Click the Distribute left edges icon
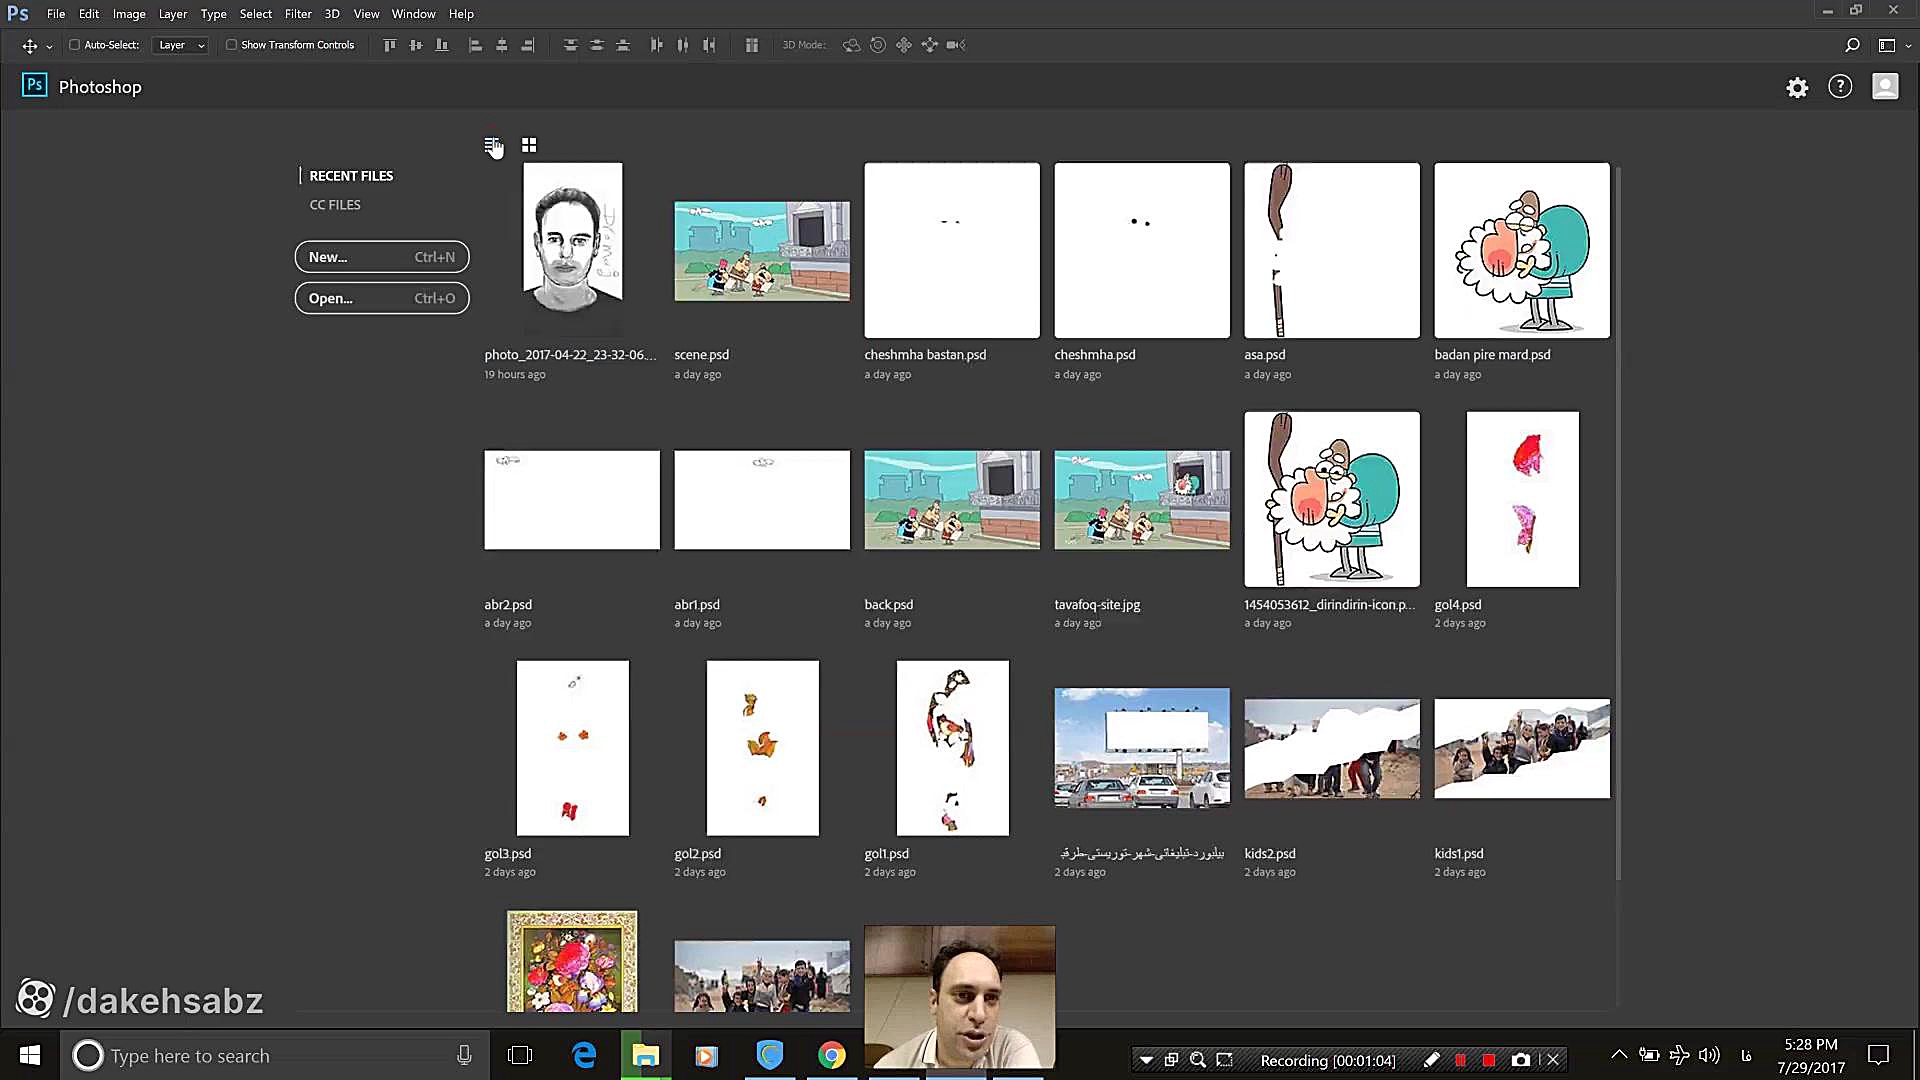This screenshot has width=1920, height=1080. pyautogui.click(x=657, y=45)
